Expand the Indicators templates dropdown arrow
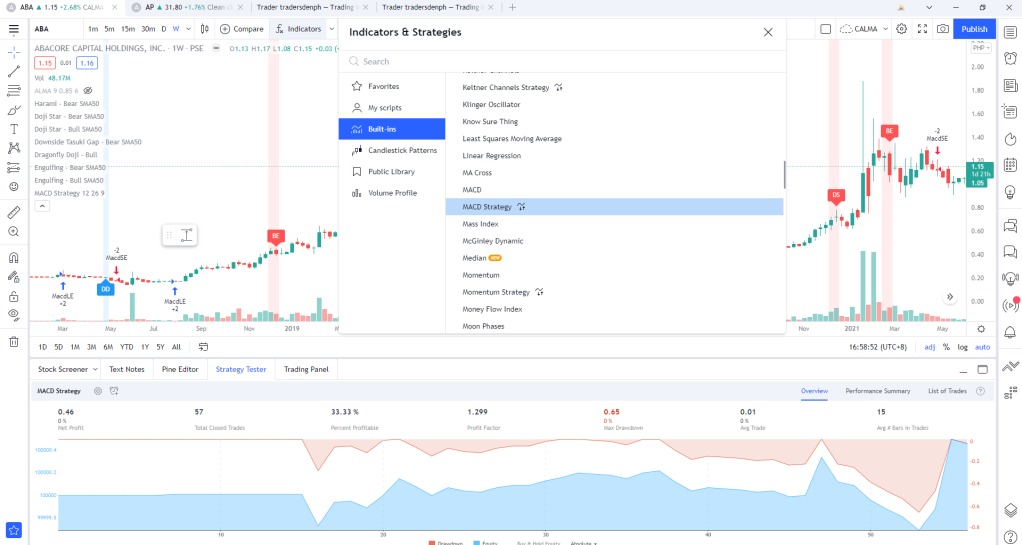 click(331, 29)
